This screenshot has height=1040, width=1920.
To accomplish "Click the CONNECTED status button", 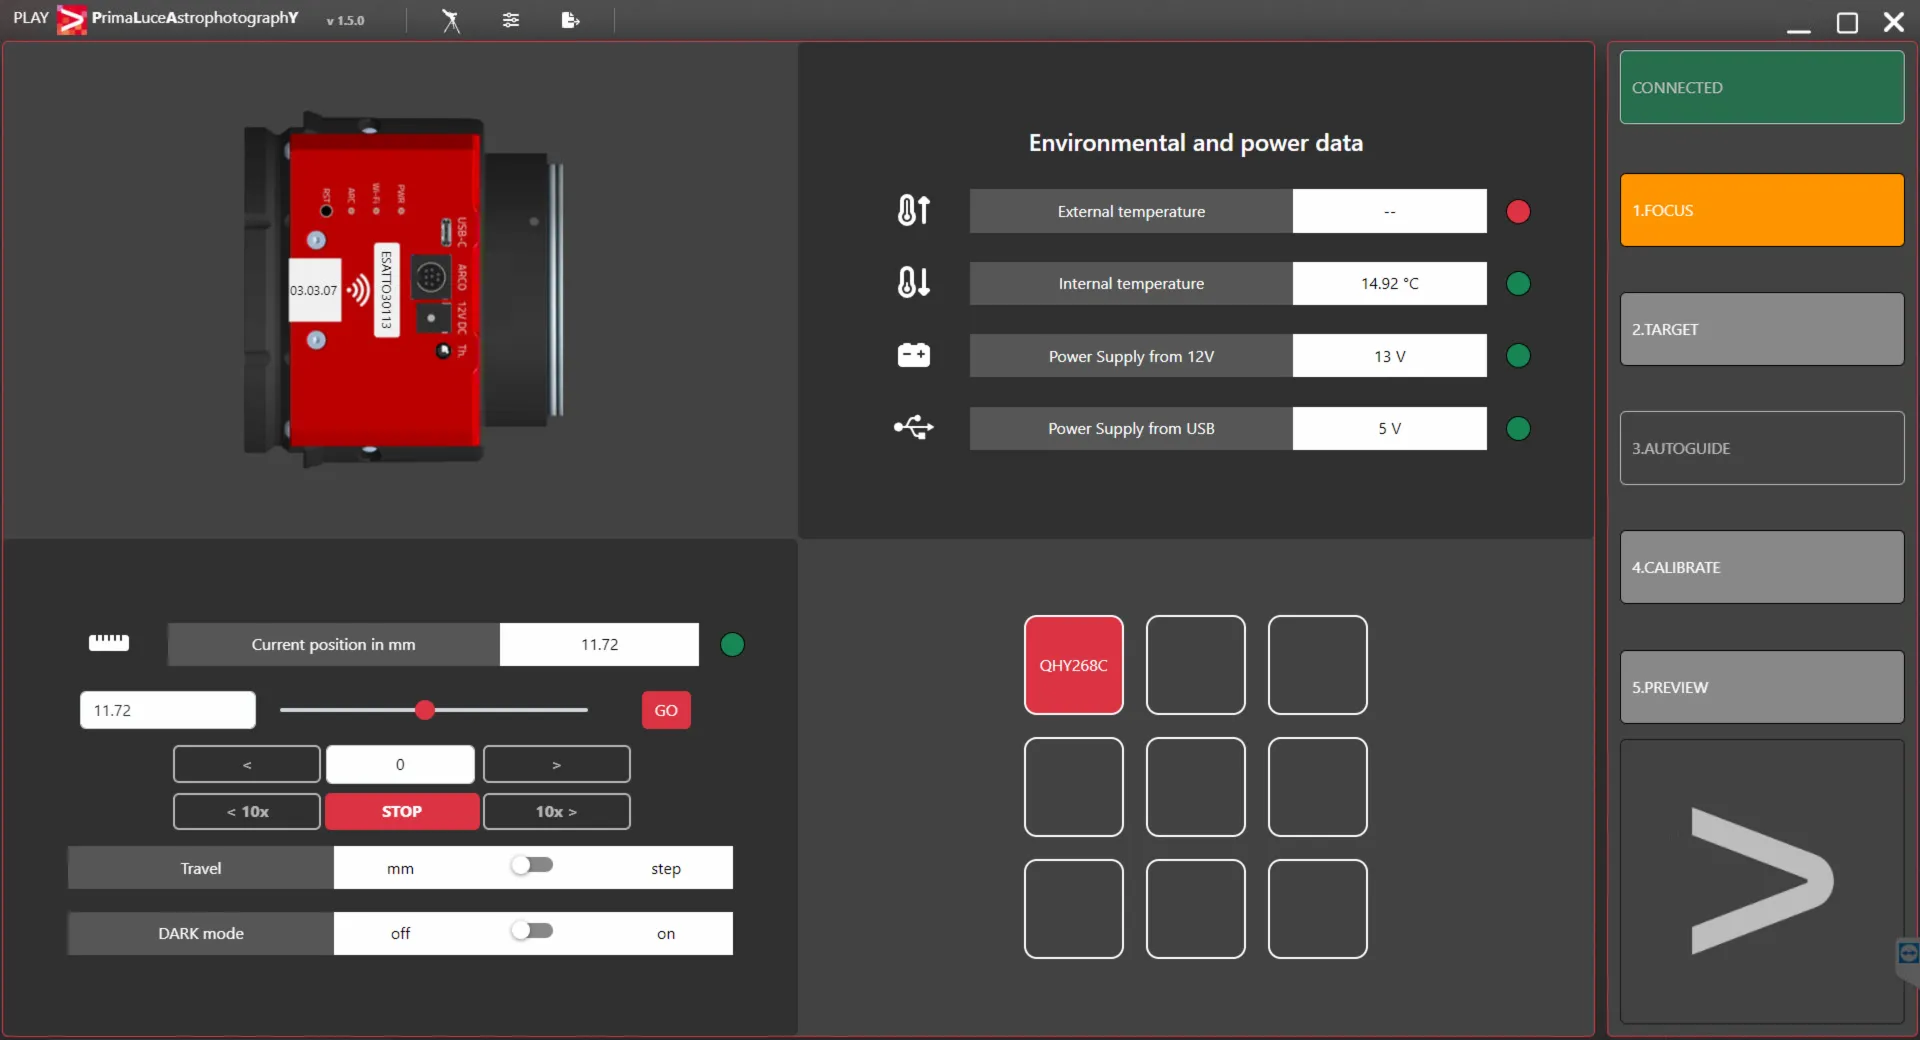I will point(1762,87).
